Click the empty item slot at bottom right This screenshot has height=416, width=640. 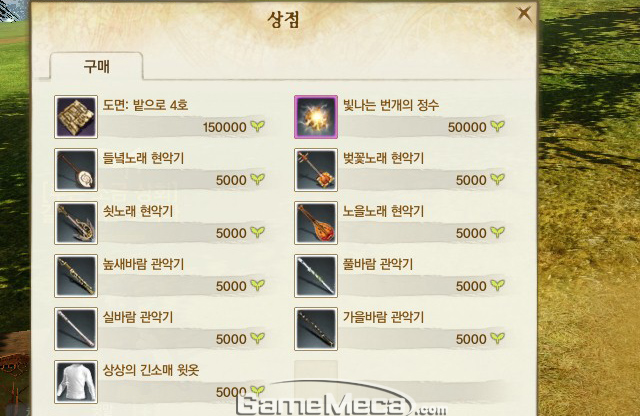(x=316, y=382)
